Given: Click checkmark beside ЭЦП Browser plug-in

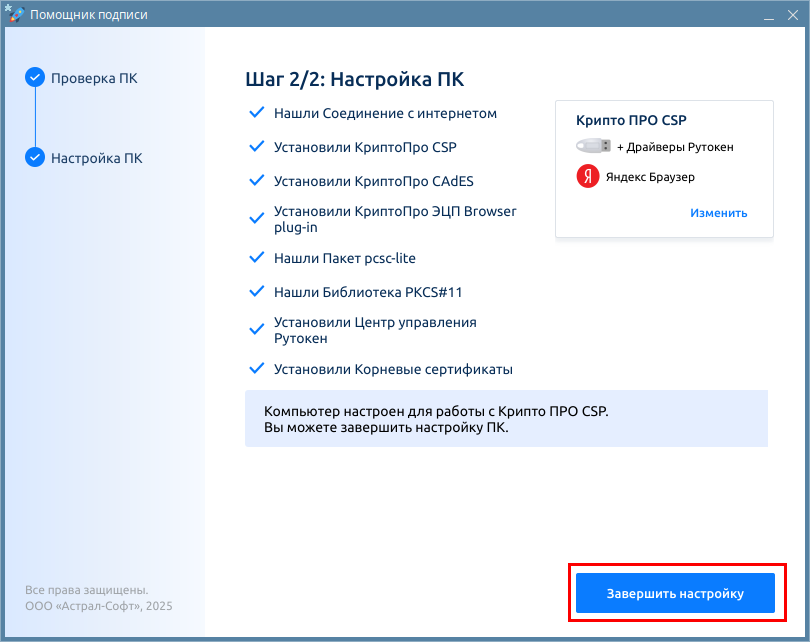Looking at the screenshot, I should [x=257, y=218].
